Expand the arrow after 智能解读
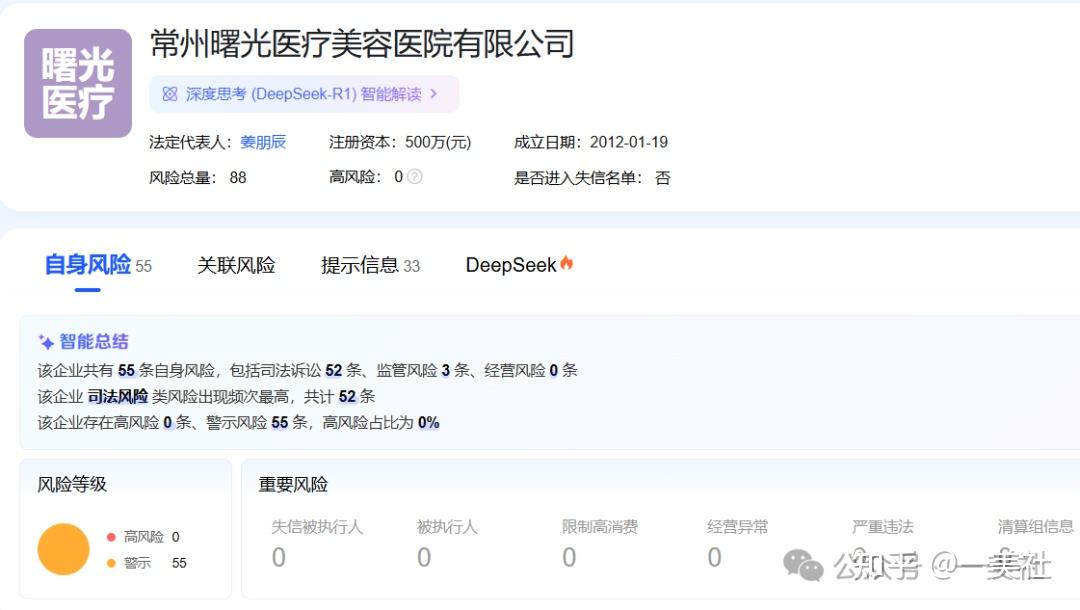Image resolution: width=1080 pixels, height=610 pixels. click(433, 94)
